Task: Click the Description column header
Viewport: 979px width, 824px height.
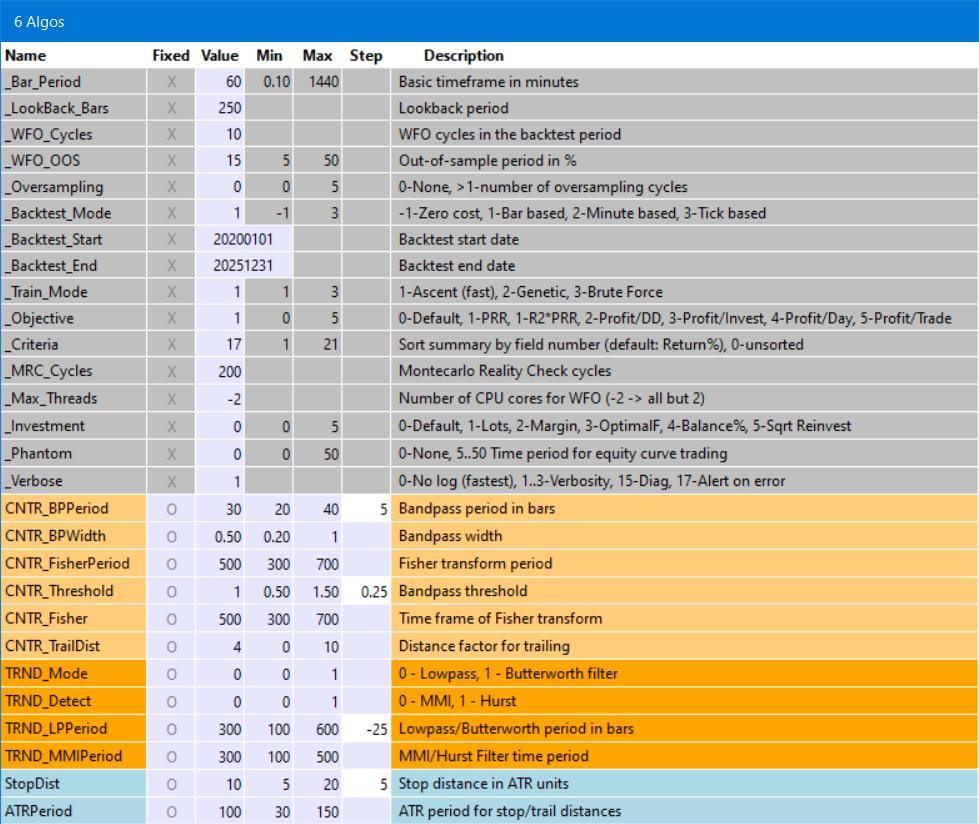Action: 463,56
